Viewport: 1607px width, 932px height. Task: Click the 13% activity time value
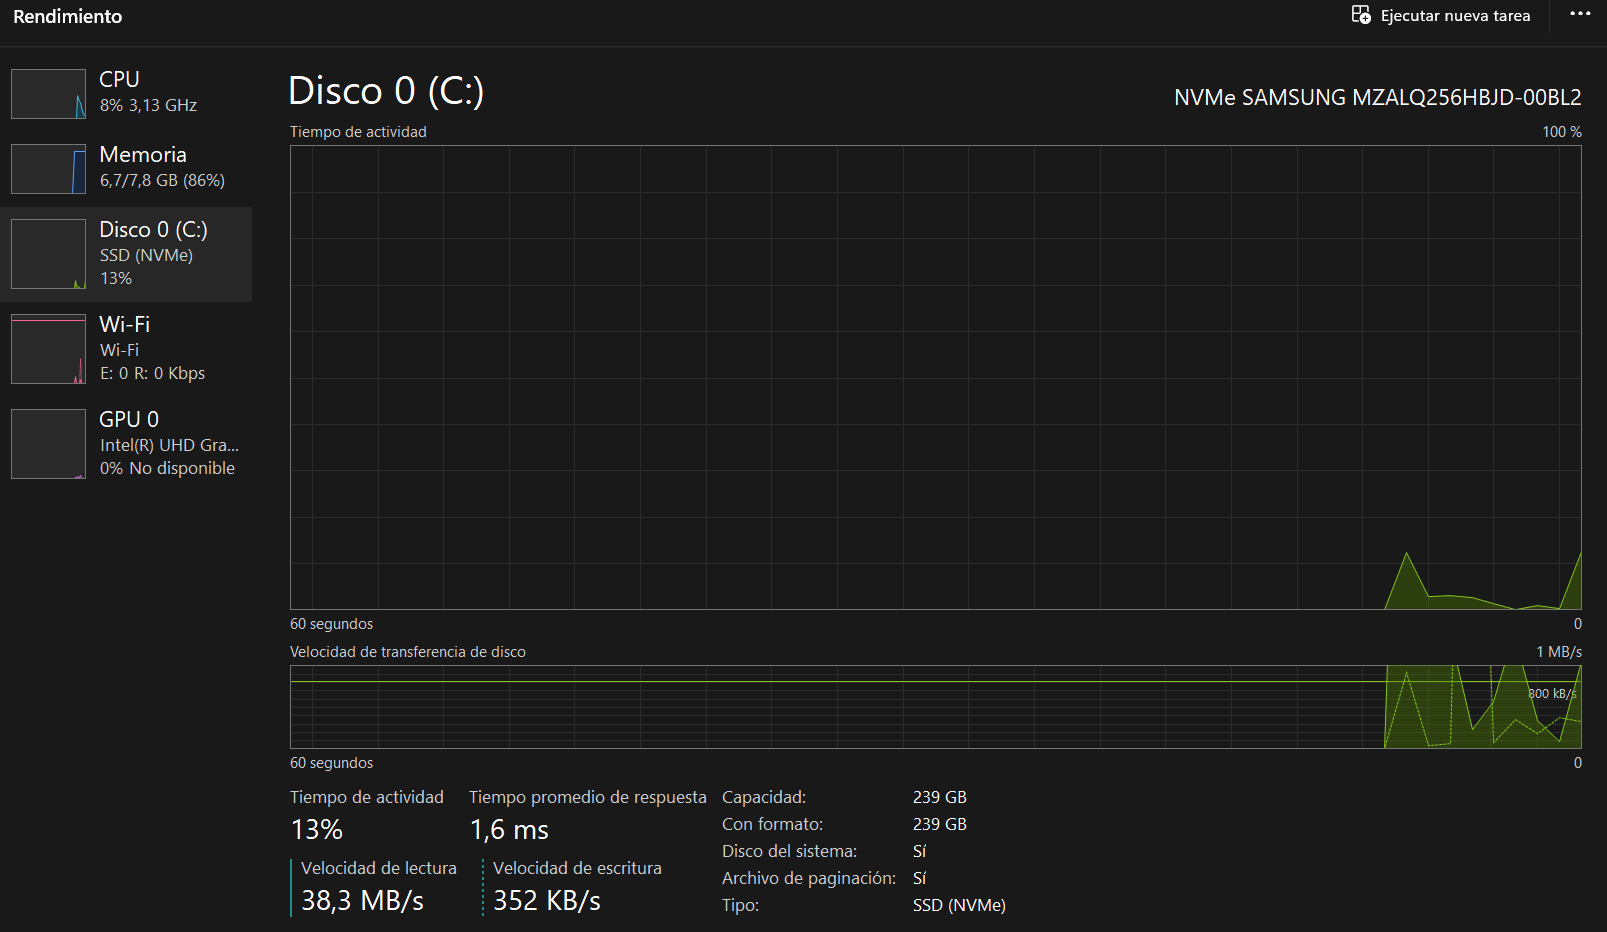[317, 830]
